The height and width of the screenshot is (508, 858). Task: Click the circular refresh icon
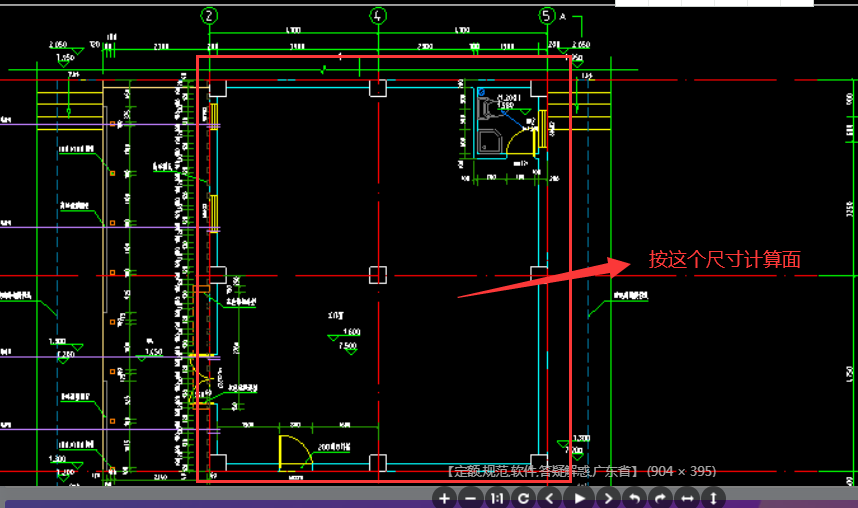click(x=524, y=499)
